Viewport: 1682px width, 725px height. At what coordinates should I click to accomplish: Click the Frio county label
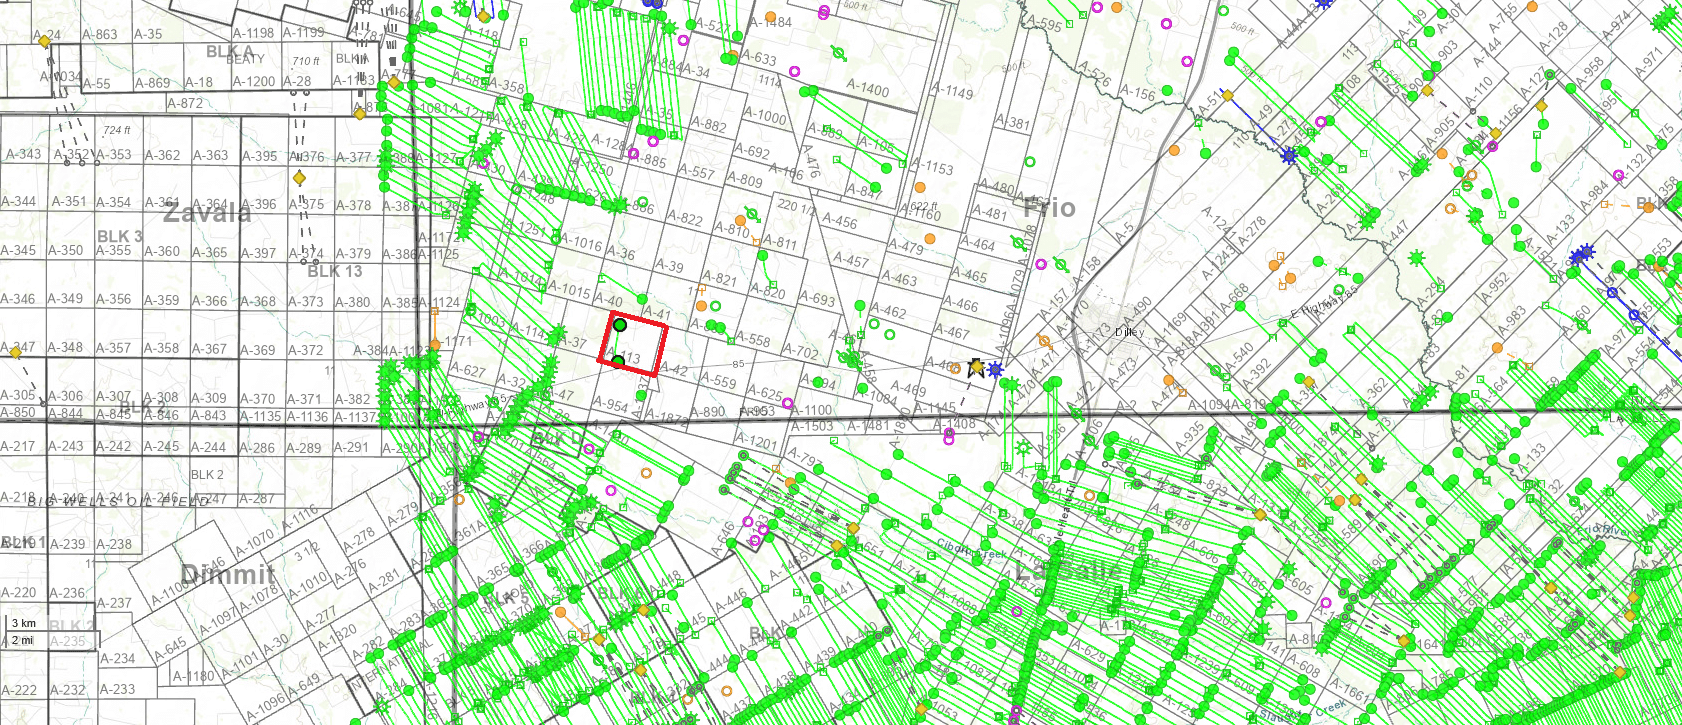[x=1049, y=208]
